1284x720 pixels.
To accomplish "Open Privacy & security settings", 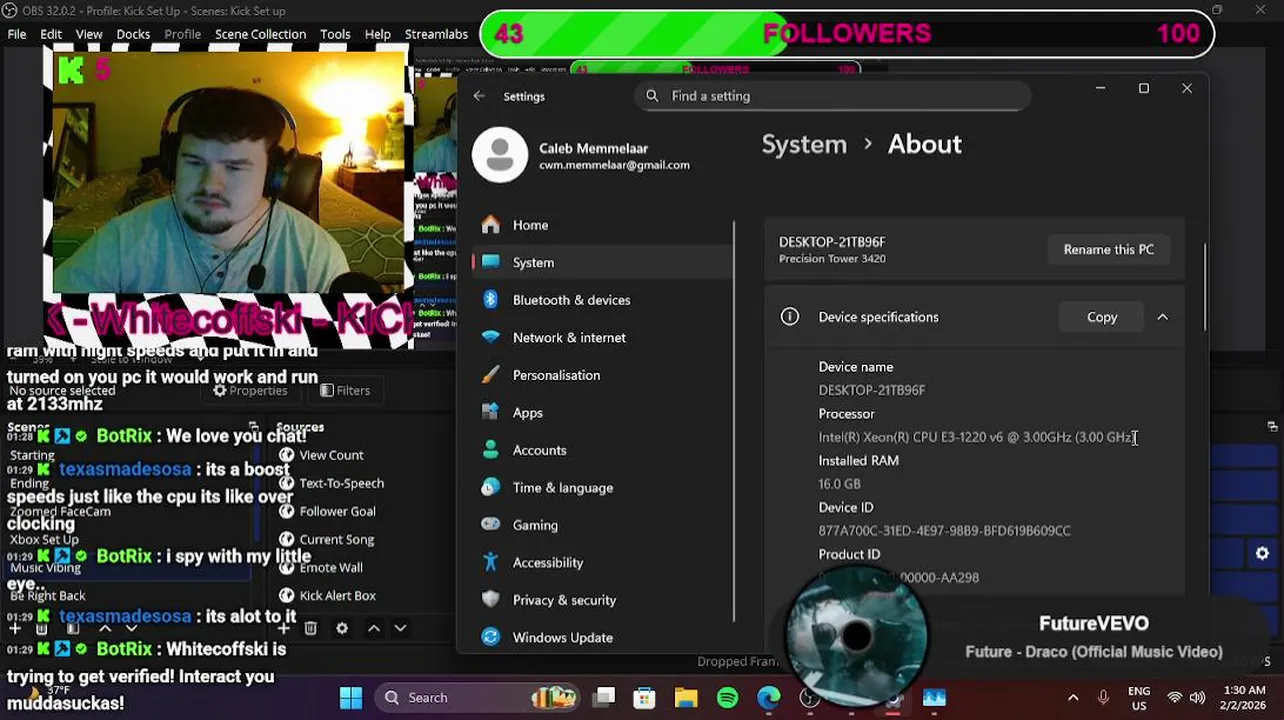I will [603, 600].
